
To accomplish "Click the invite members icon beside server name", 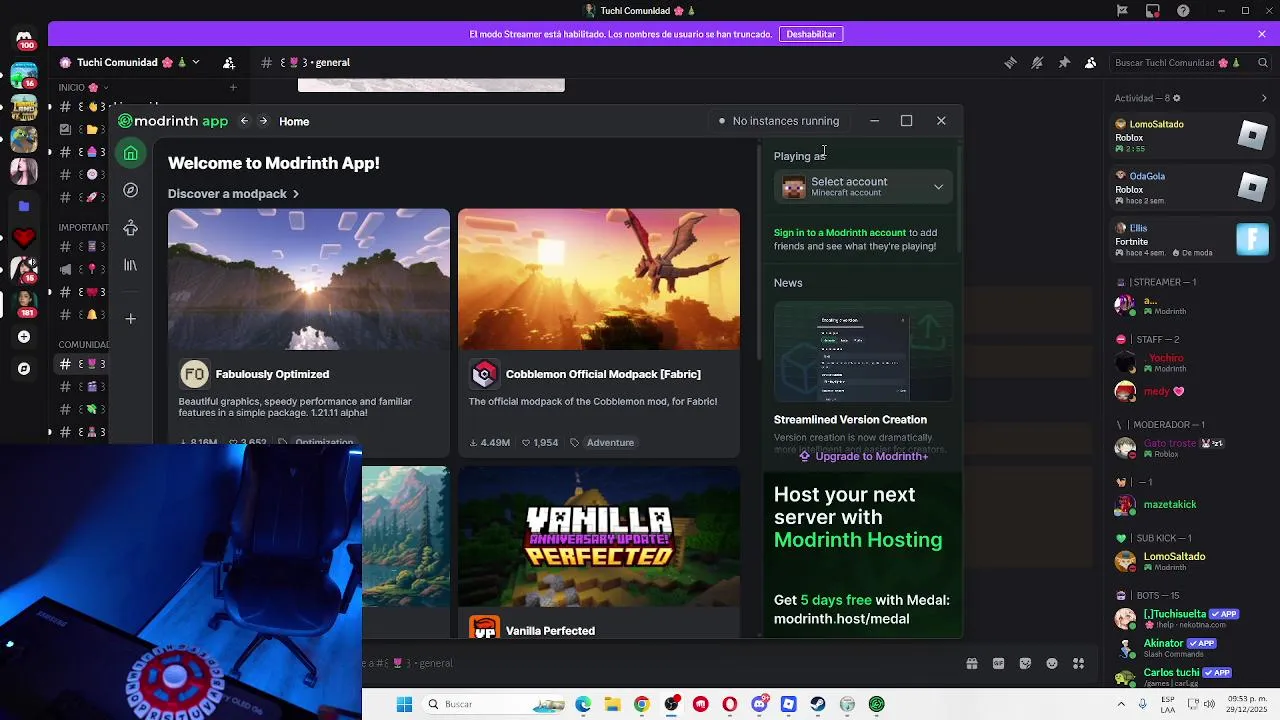I will [x=229, y=62].
